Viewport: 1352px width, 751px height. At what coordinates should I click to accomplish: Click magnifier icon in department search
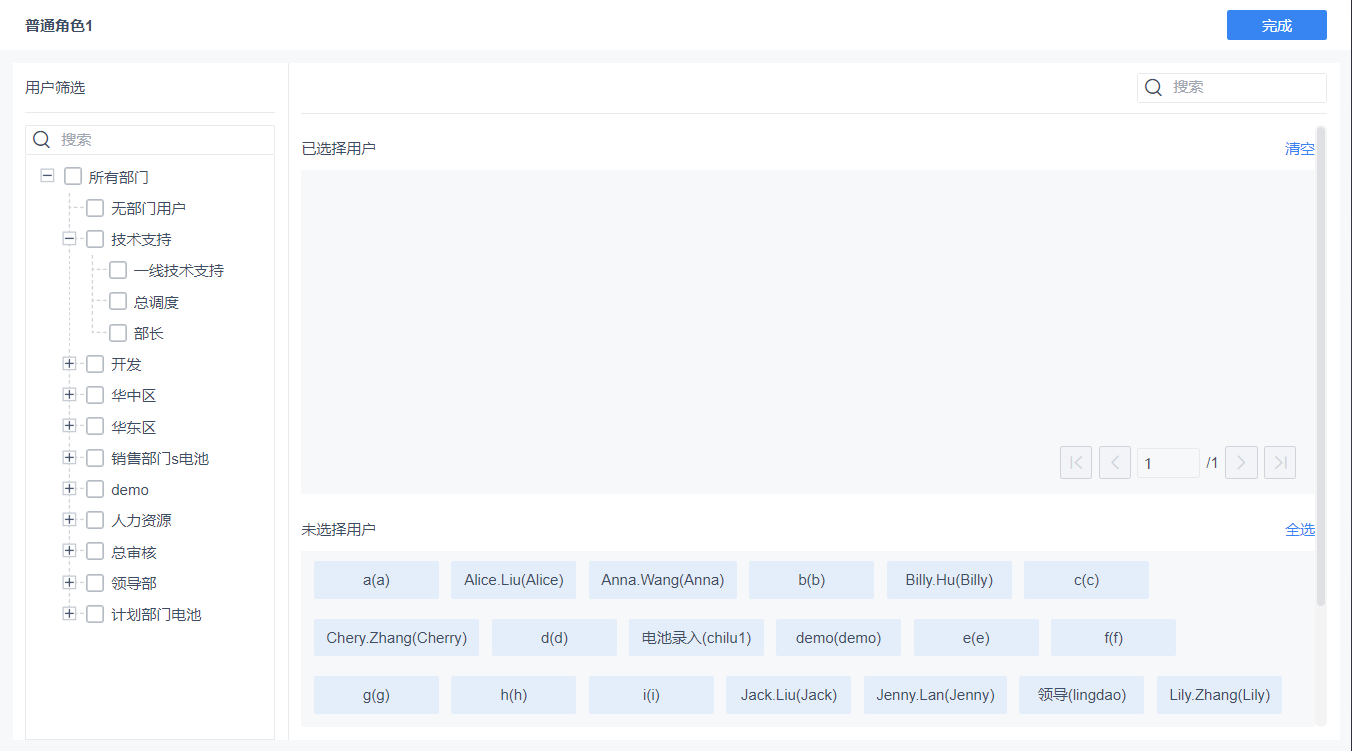[41, 140]
